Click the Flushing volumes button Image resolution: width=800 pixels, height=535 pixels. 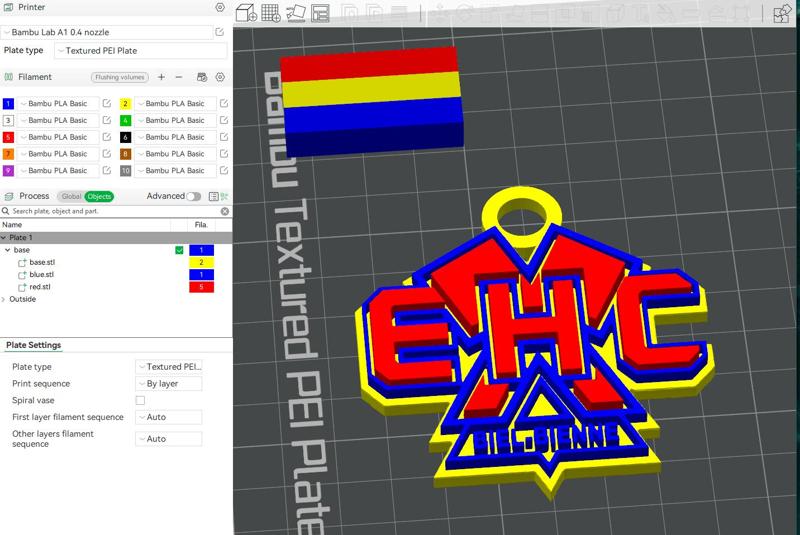point(120,77)
